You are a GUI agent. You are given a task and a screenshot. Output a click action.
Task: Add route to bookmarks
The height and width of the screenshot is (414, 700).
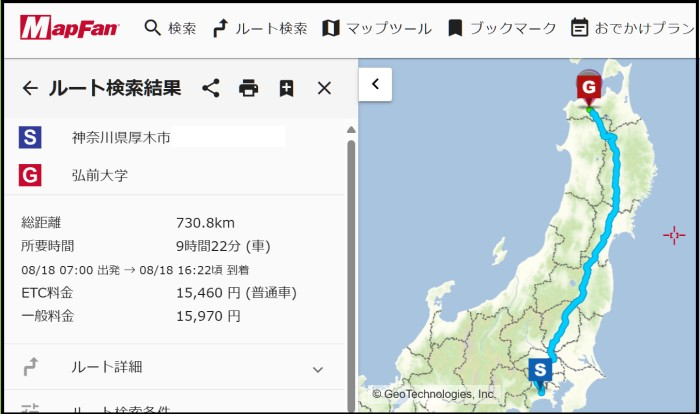pyautogui.click(x=287, y=88)
